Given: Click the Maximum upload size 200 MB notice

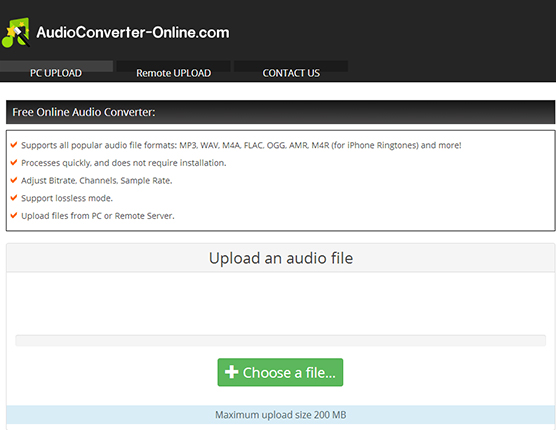Looking at the screenshot, I should click(x=280, y=415).
